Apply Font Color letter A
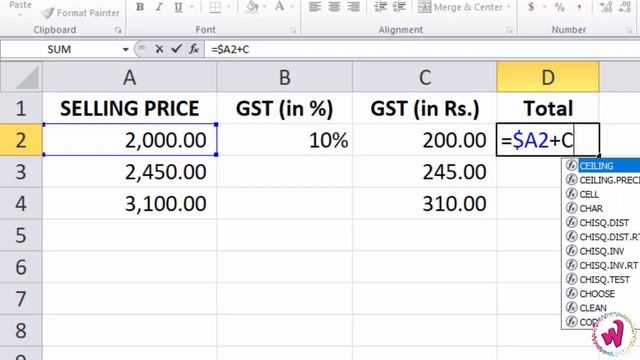 click(x=279, y=7)
